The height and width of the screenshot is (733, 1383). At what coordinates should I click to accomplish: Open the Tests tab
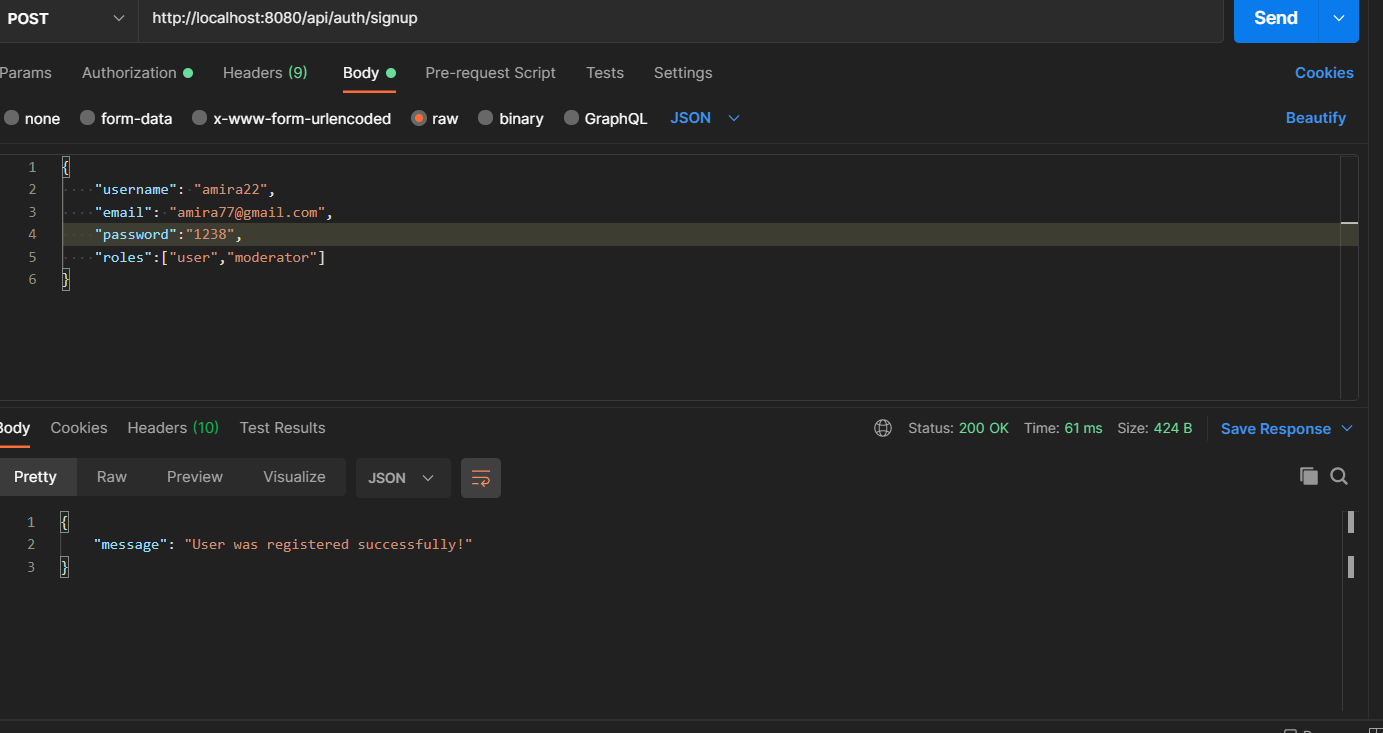click(x=605, y=72)
